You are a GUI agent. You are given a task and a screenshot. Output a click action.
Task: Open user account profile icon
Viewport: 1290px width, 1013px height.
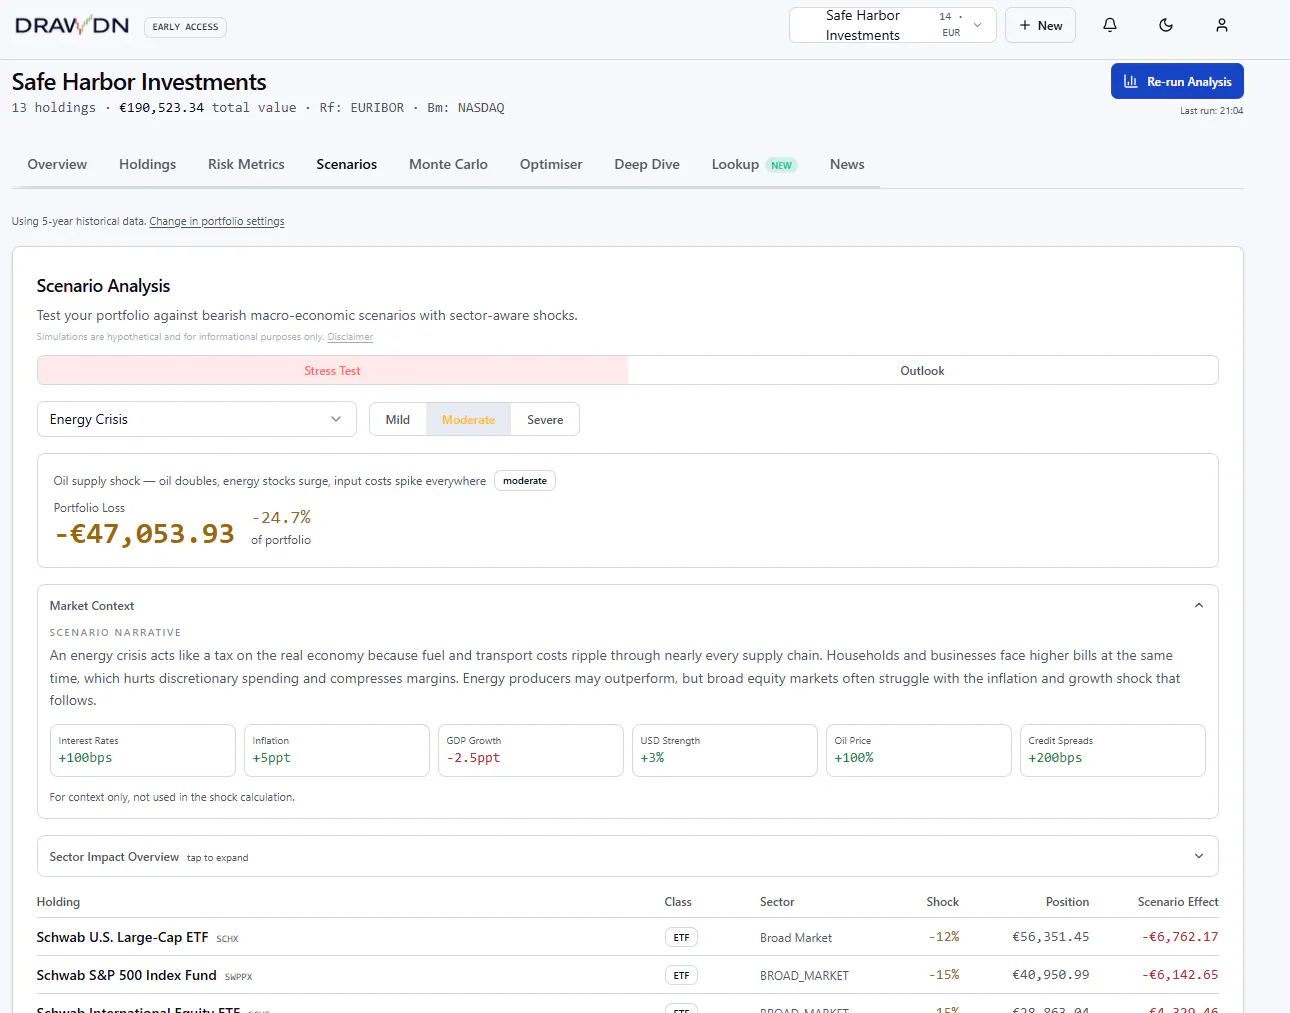tap(1221, 25)
